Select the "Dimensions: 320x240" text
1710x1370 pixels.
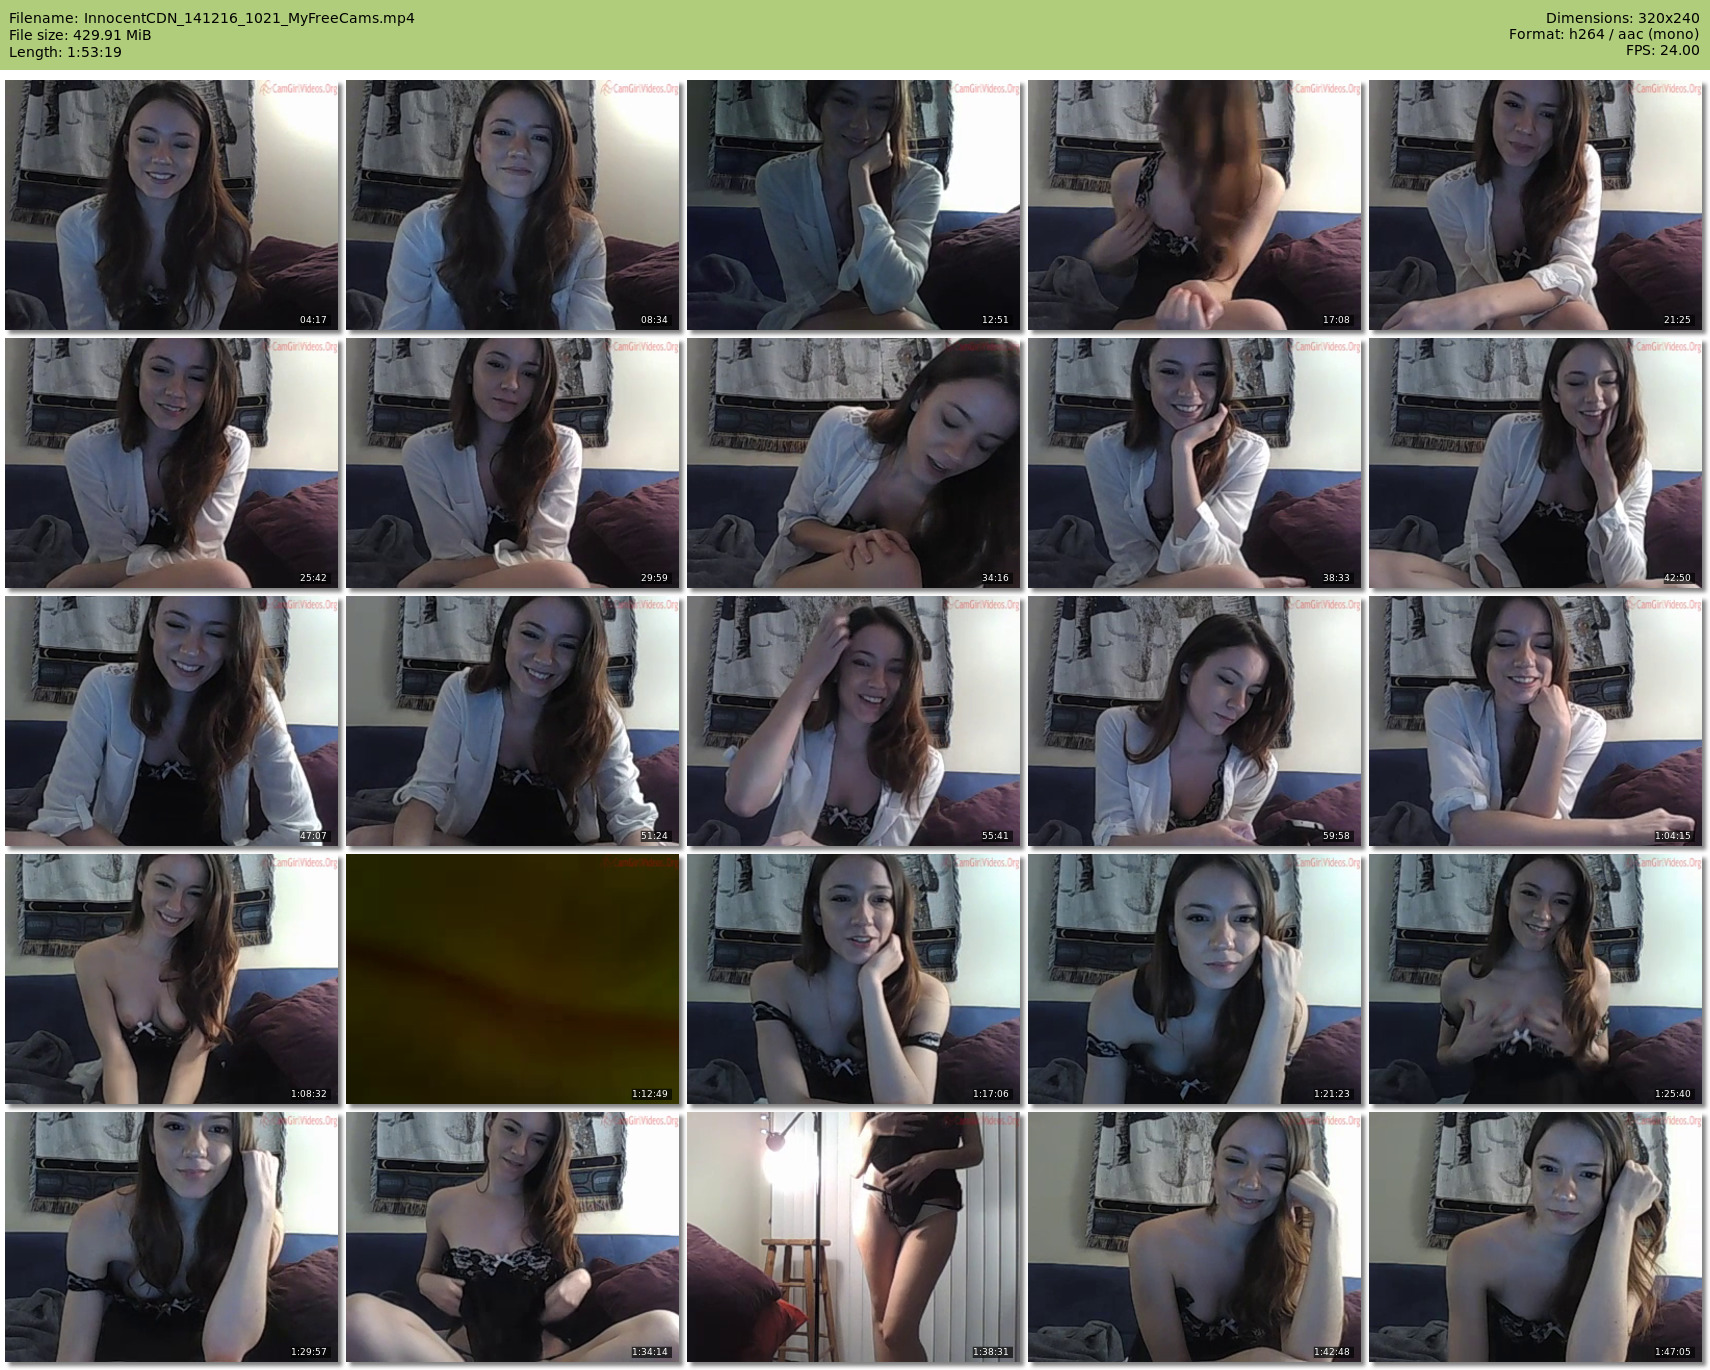(1623, 18)
